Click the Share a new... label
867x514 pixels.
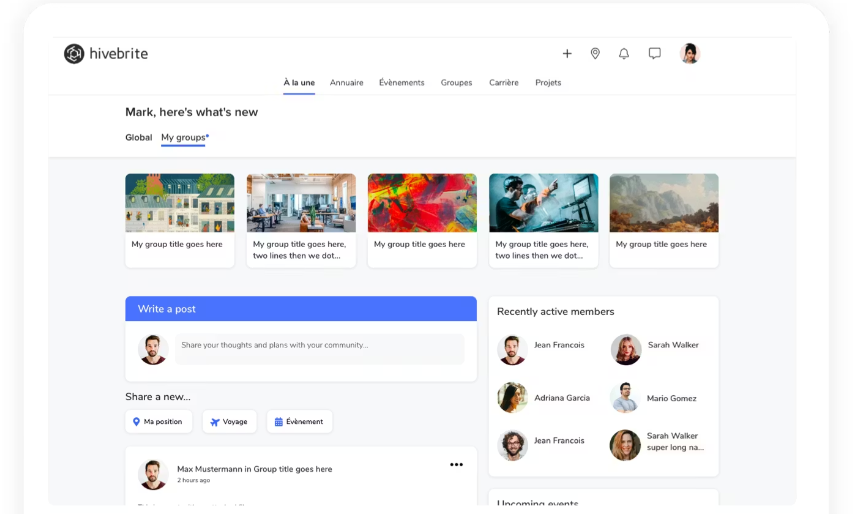[158, 397]
